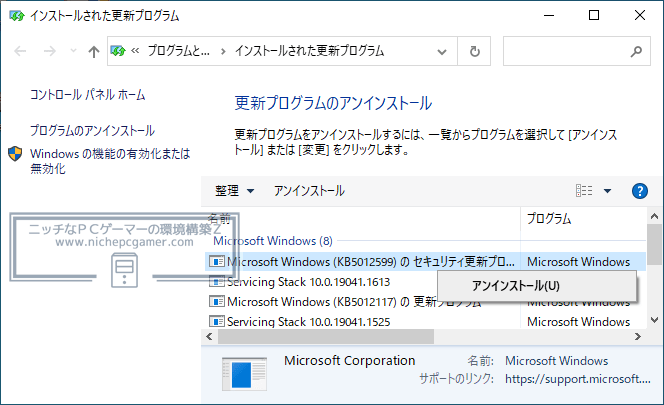The image size is (664, 405).
Task: Click the address bar location icon
Action: pyautogui.click(x=119, y=51)
